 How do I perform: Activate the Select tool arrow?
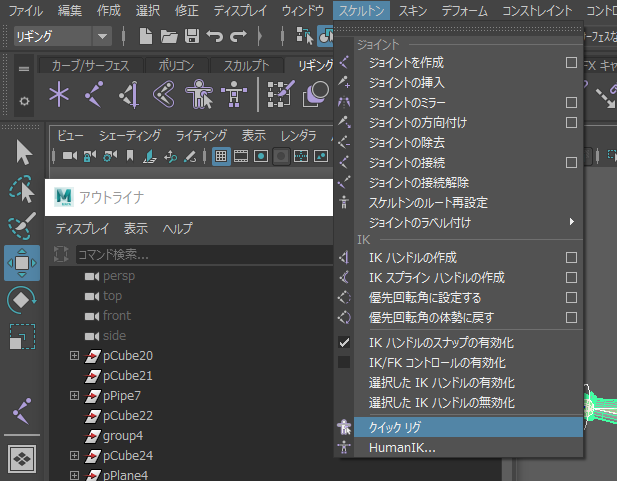[x=24, y=152]
